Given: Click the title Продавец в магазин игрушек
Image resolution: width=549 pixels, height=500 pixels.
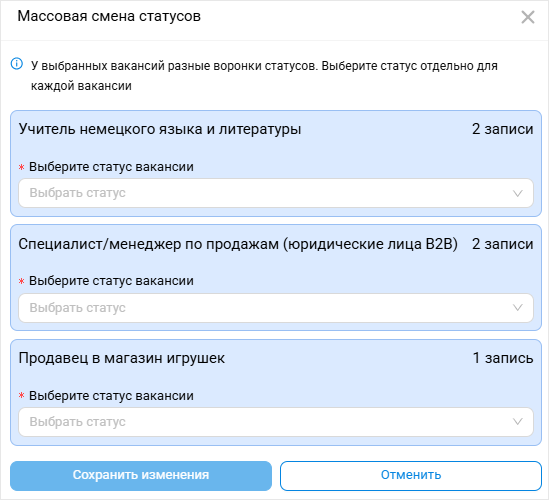Looking at the screenshot, I should [x=121, y=358].
